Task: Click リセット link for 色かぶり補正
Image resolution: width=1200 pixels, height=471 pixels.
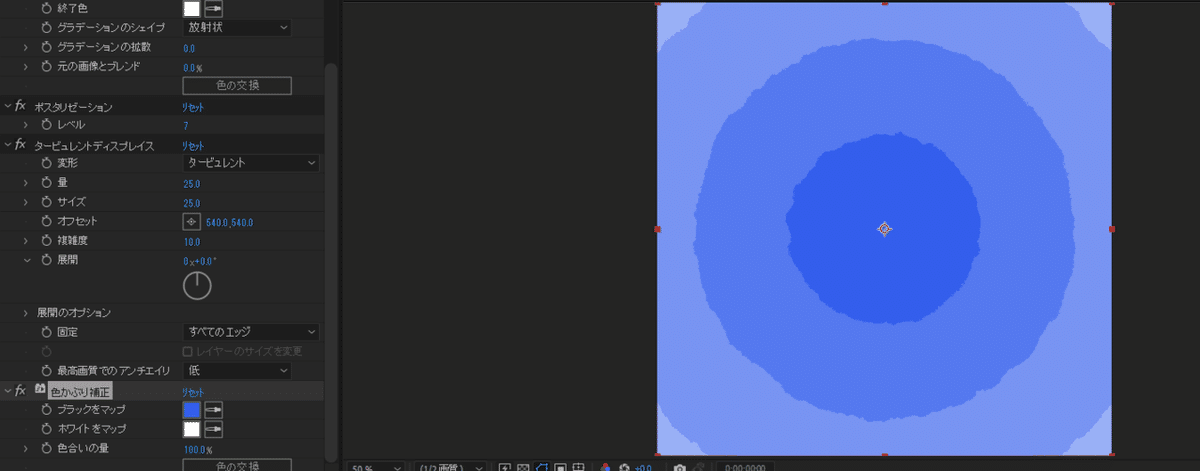Action: pyautogui.click(x=192, y=391)
